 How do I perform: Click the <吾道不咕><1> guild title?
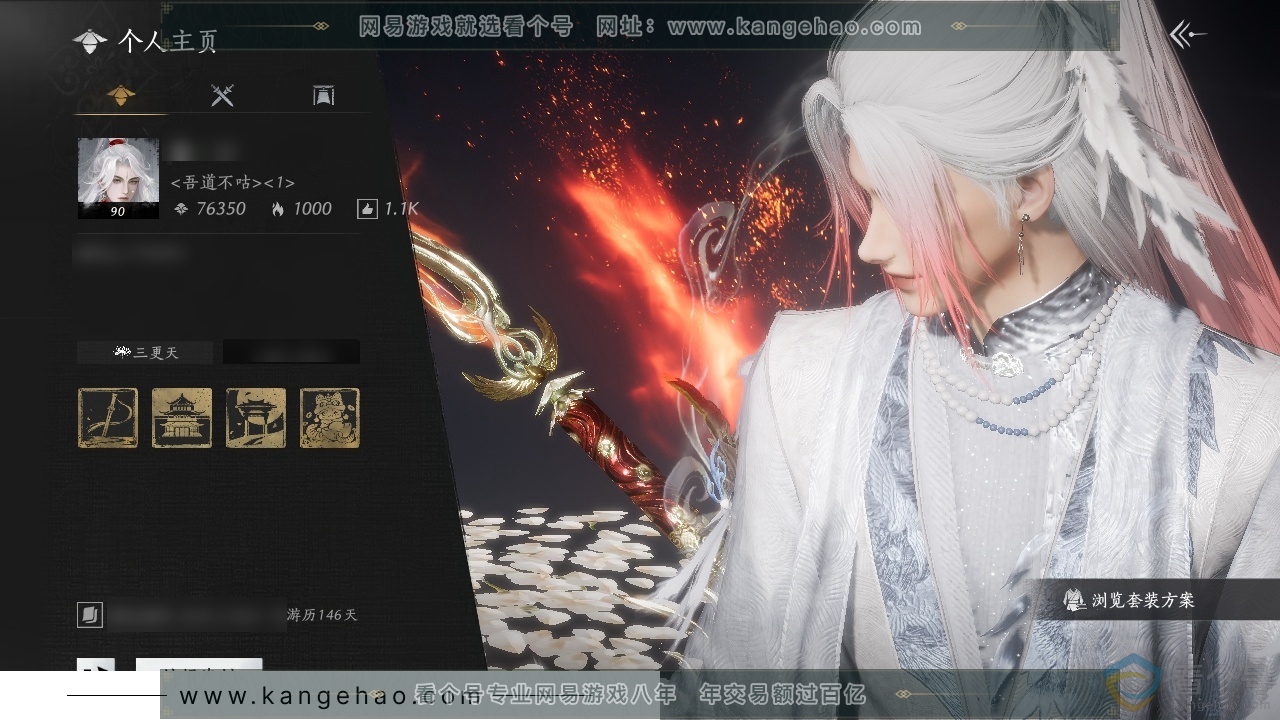click(x=233, y=183)
